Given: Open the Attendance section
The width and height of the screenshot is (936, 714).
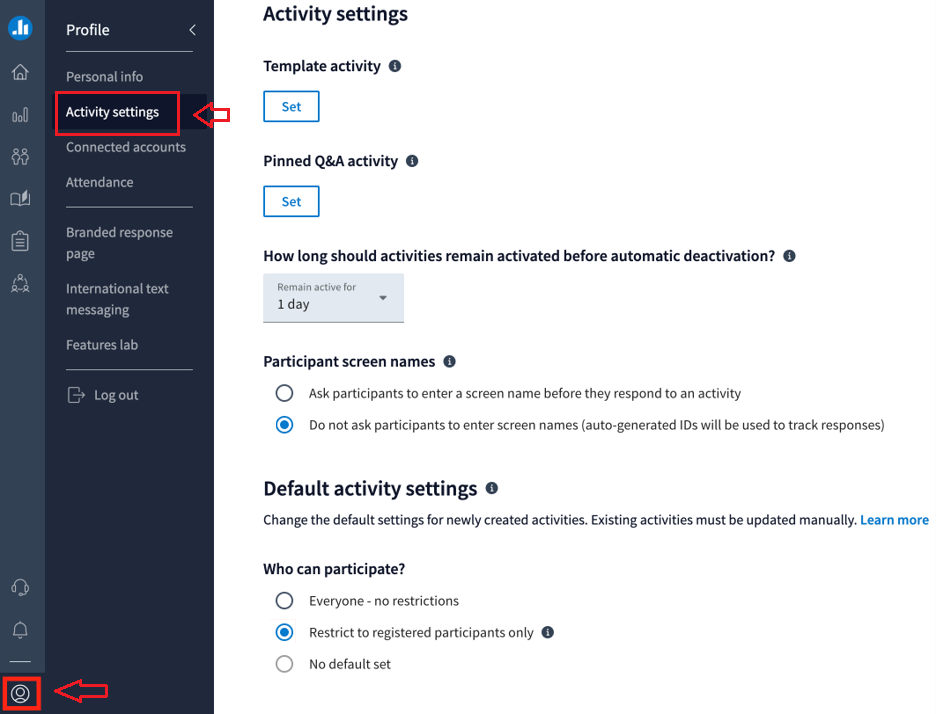Looking at the screenshot, I should pos(100,182).
